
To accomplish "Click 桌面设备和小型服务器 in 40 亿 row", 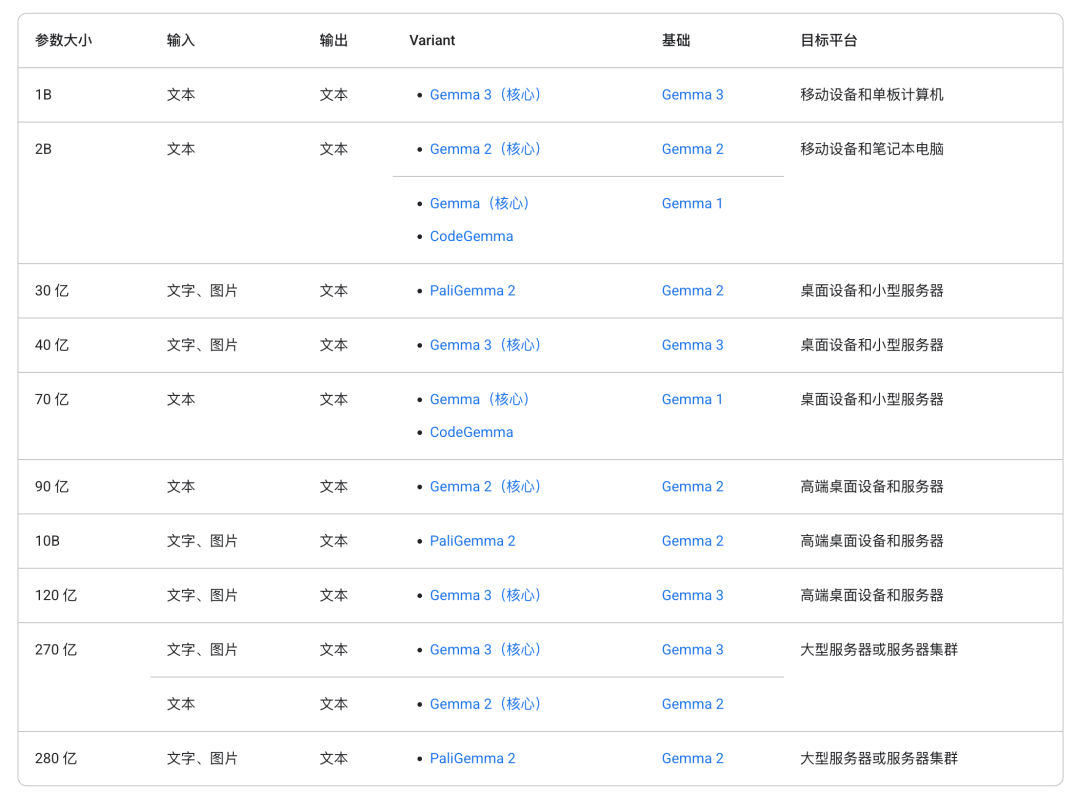I will pyautogui.click(x=872, y=345).
